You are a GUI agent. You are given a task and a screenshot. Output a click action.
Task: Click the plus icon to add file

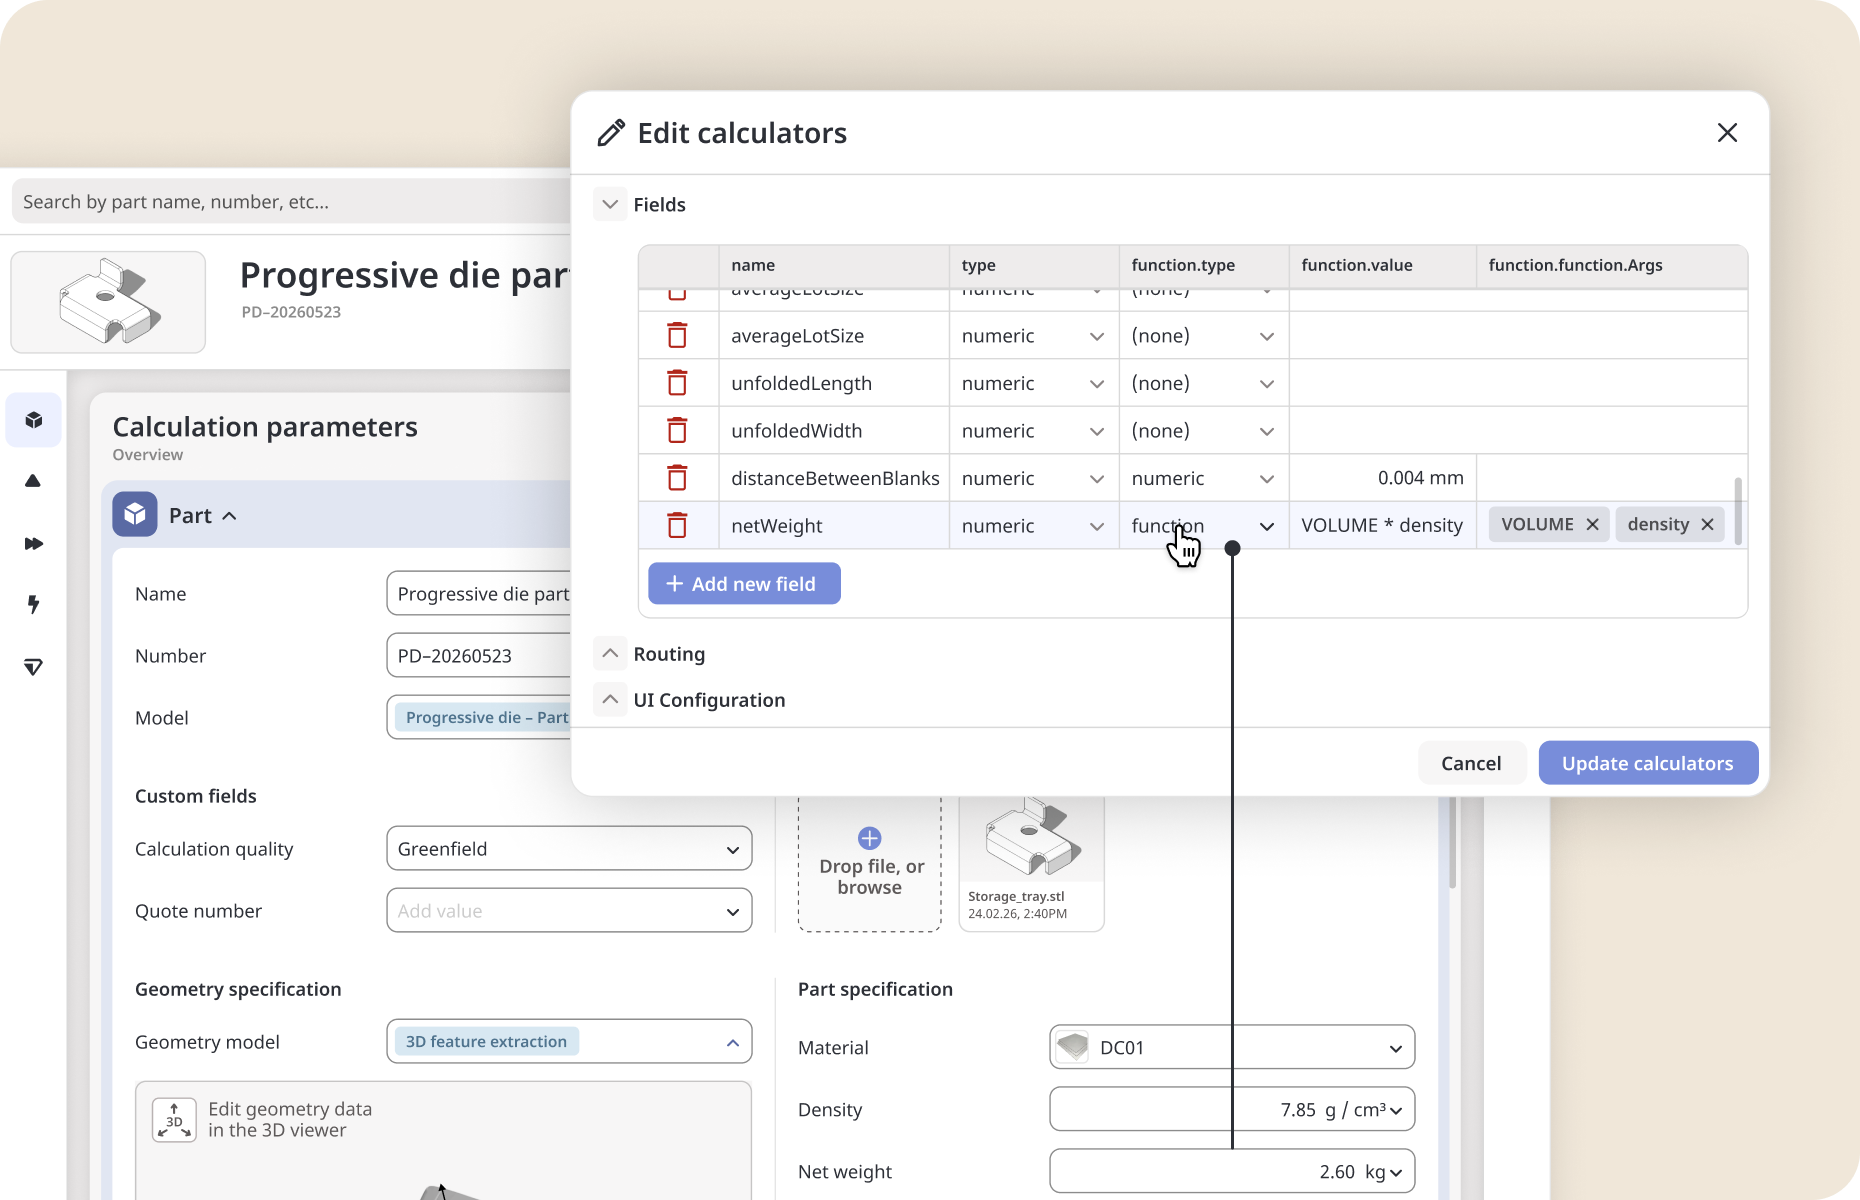[x=869, y=838]
